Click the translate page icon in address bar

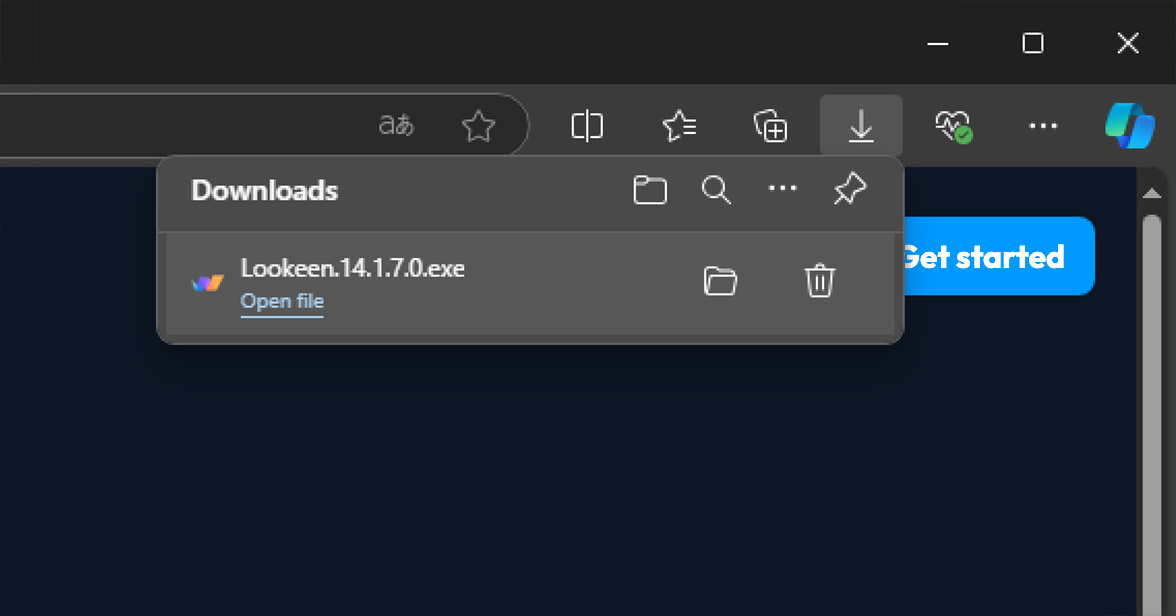pyautogui.click(x=396, y=125)
